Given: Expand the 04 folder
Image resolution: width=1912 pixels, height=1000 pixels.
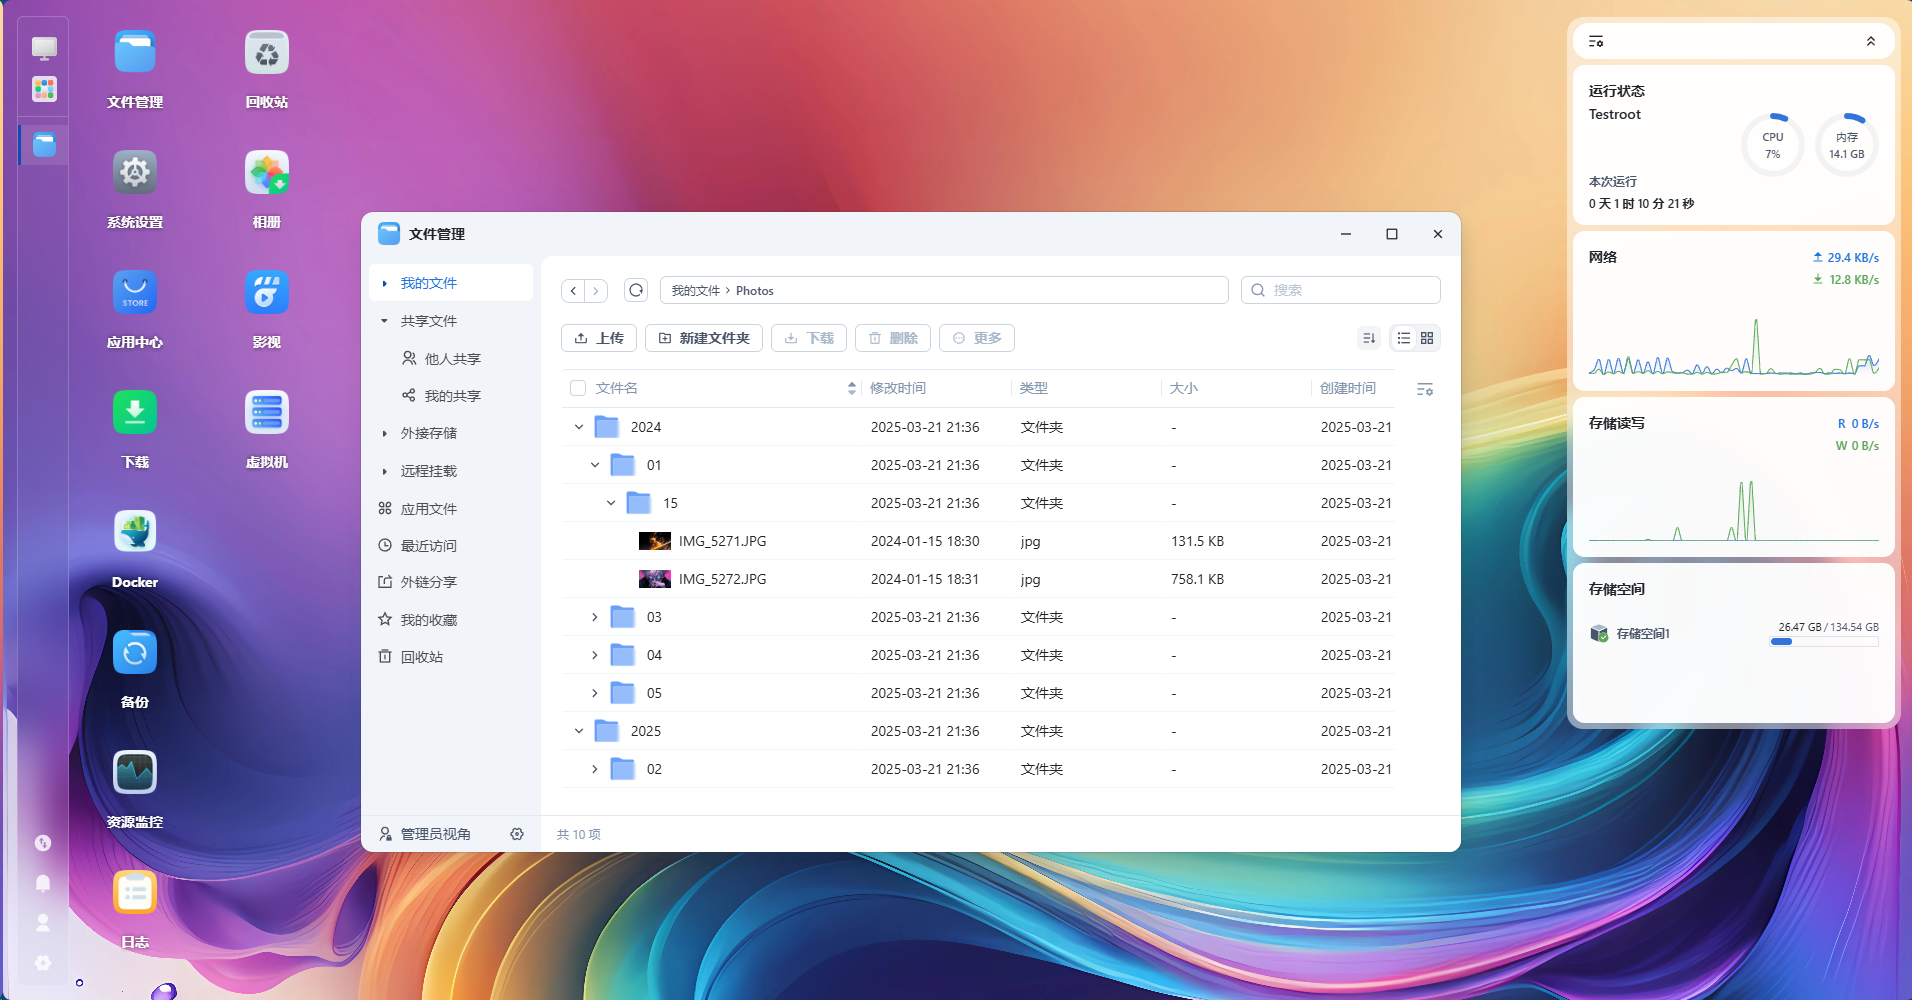Looking at the screenshot, I should (595, 655).
